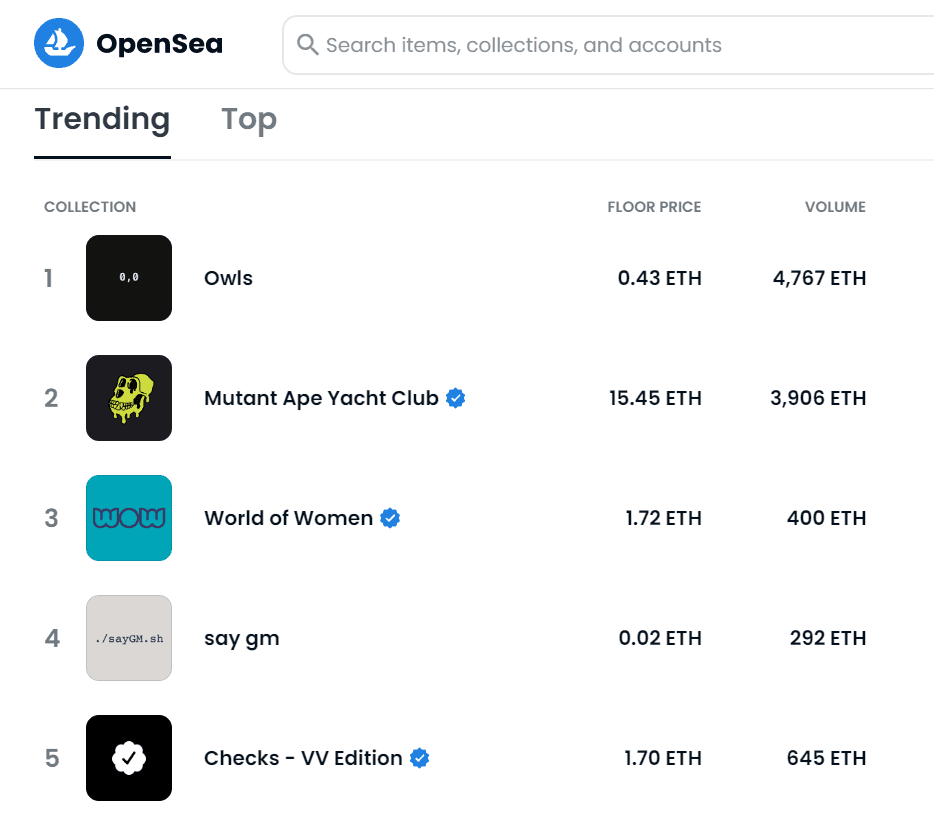Open the Mutant Ape skull thumbnail
The width and height of the screenshot is (934, 813).
(129, 398)
